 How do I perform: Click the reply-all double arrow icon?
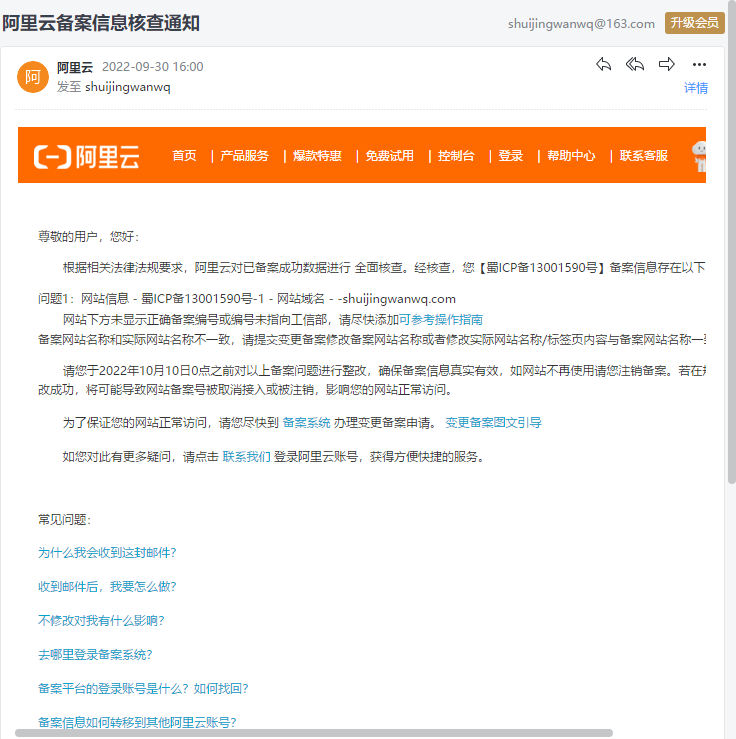click(x=635, y=64)
